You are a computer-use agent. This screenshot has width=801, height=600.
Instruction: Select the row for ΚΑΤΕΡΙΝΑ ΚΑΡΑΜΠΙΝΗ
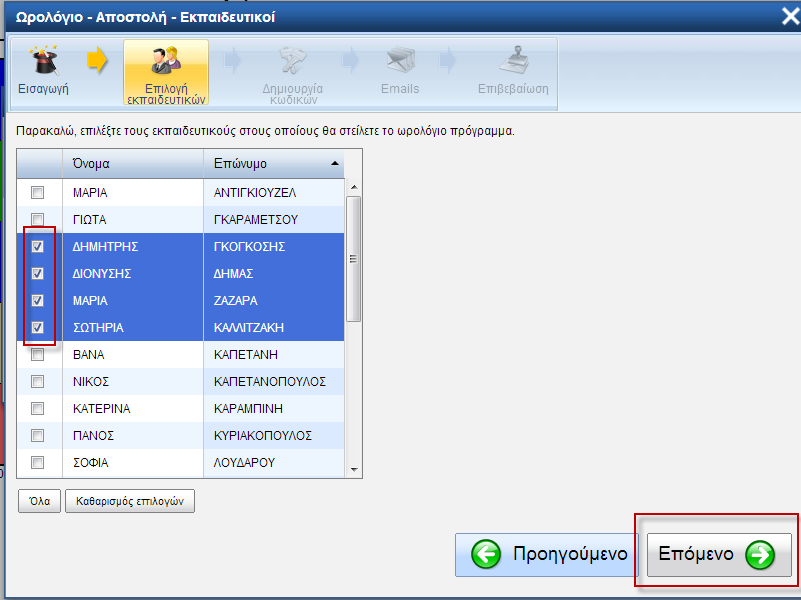[200, 408]
